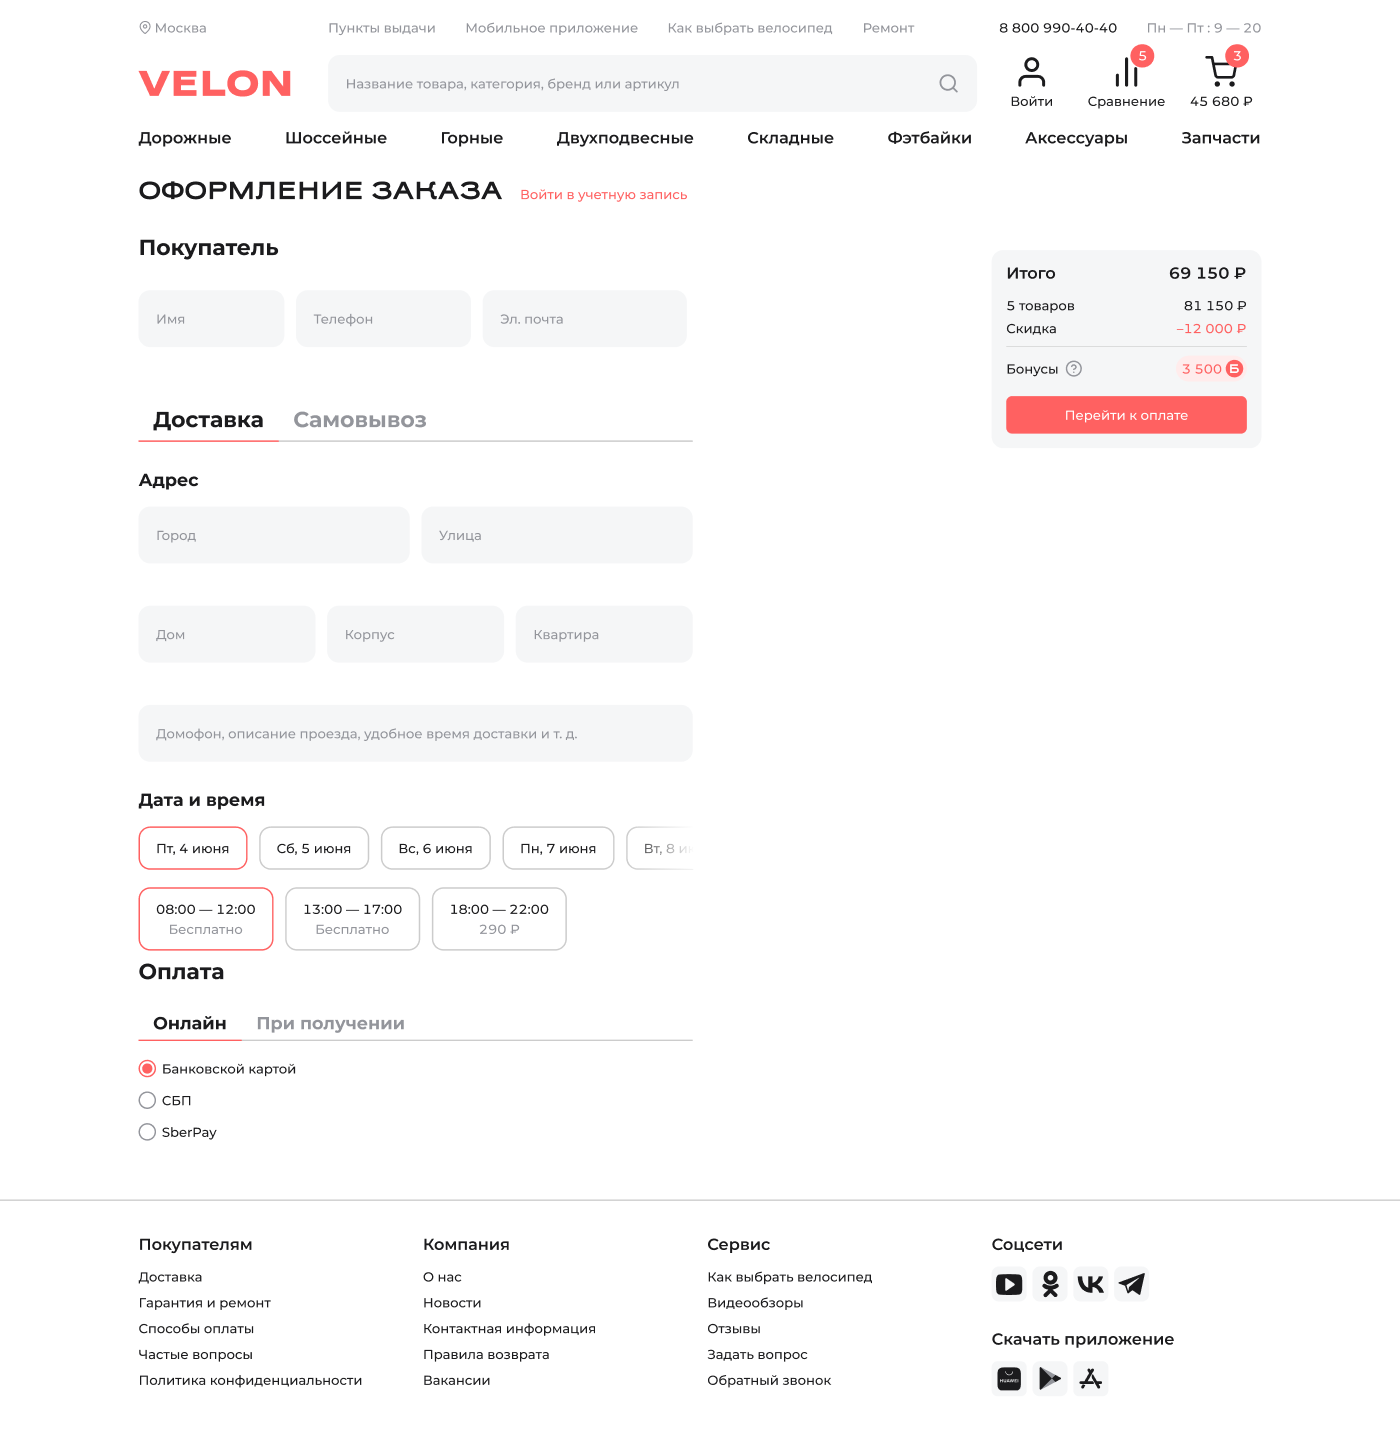Open the Сравнение comparison icon
Viewport: 1400px width, 1433px height.
(x=1126, y=73)
